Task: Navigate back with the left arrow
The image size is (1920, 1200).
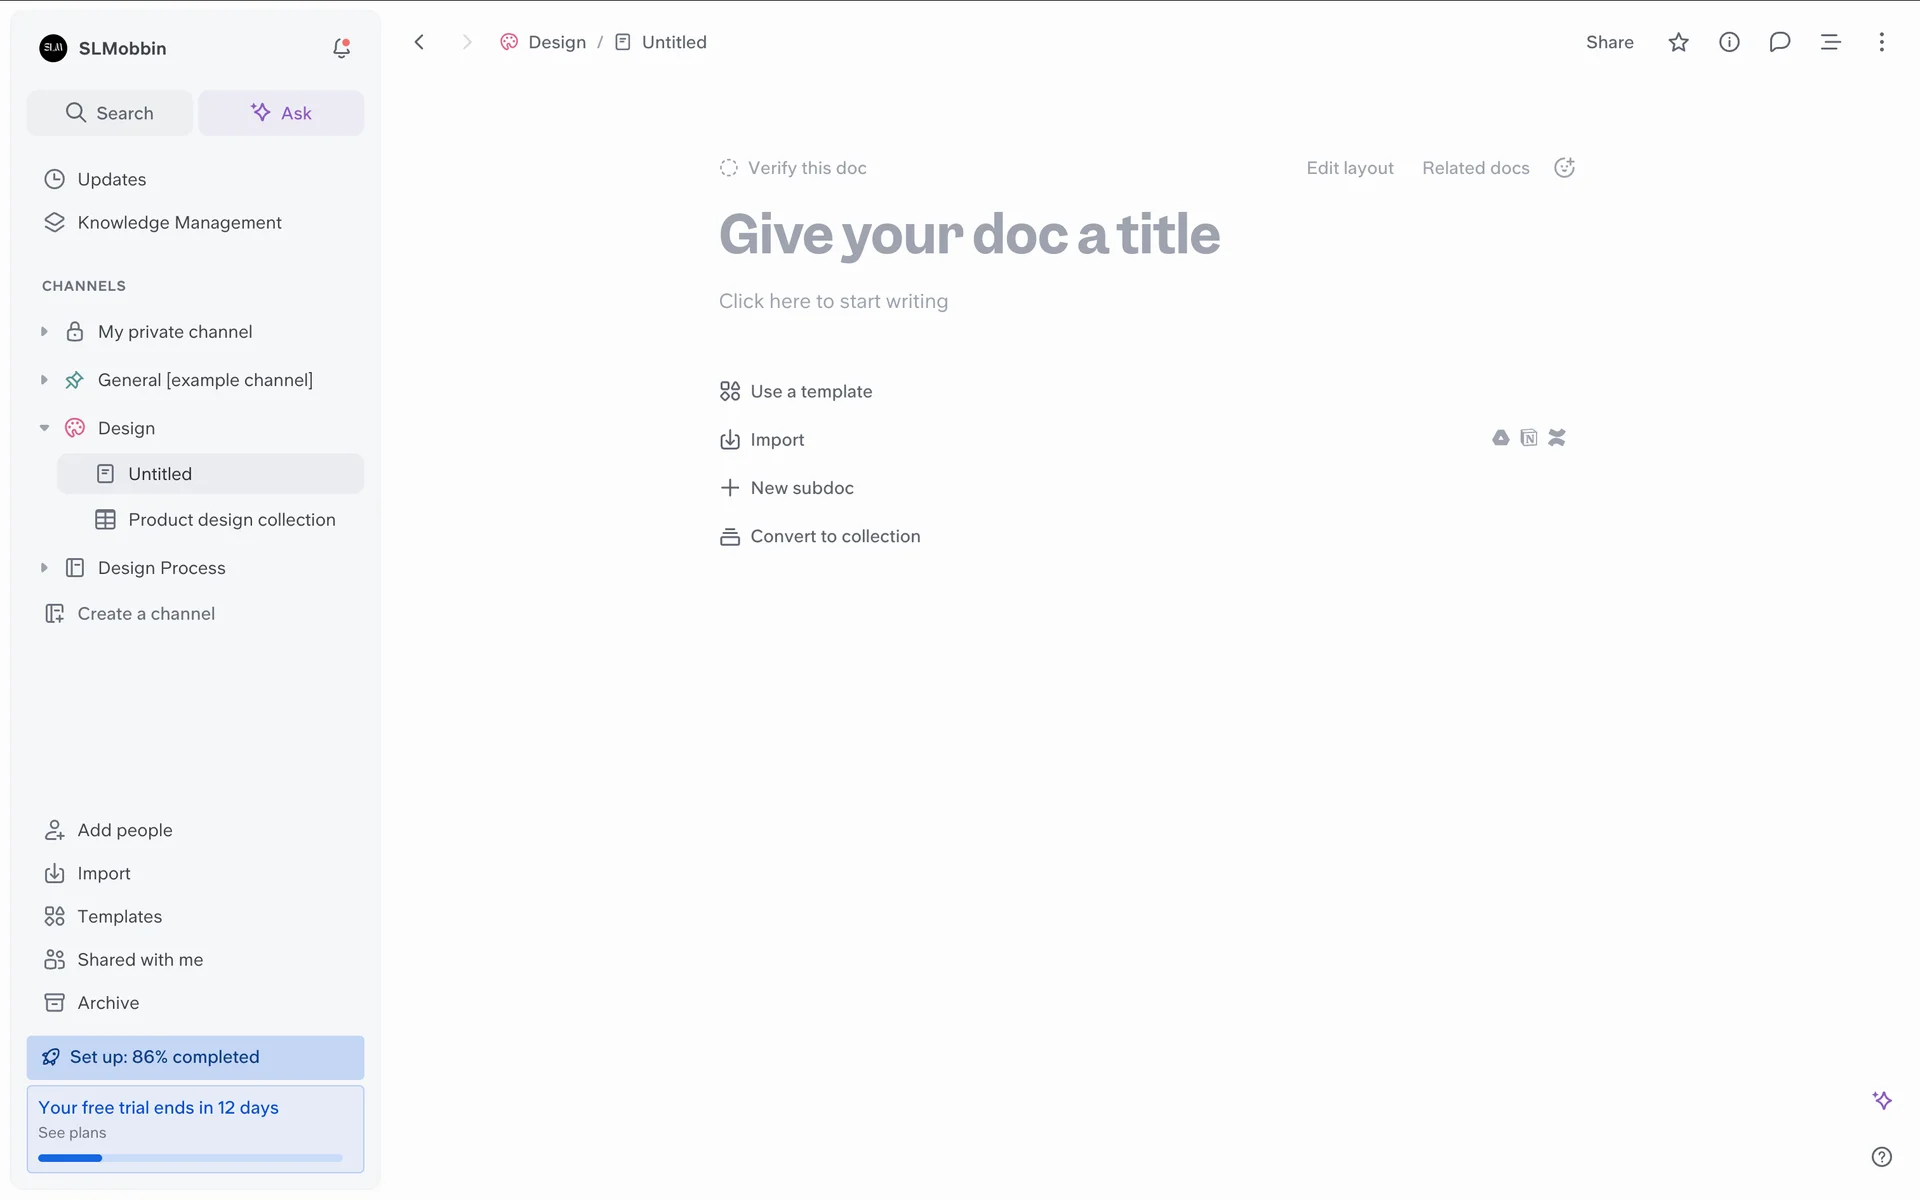Action: [419, 42]
